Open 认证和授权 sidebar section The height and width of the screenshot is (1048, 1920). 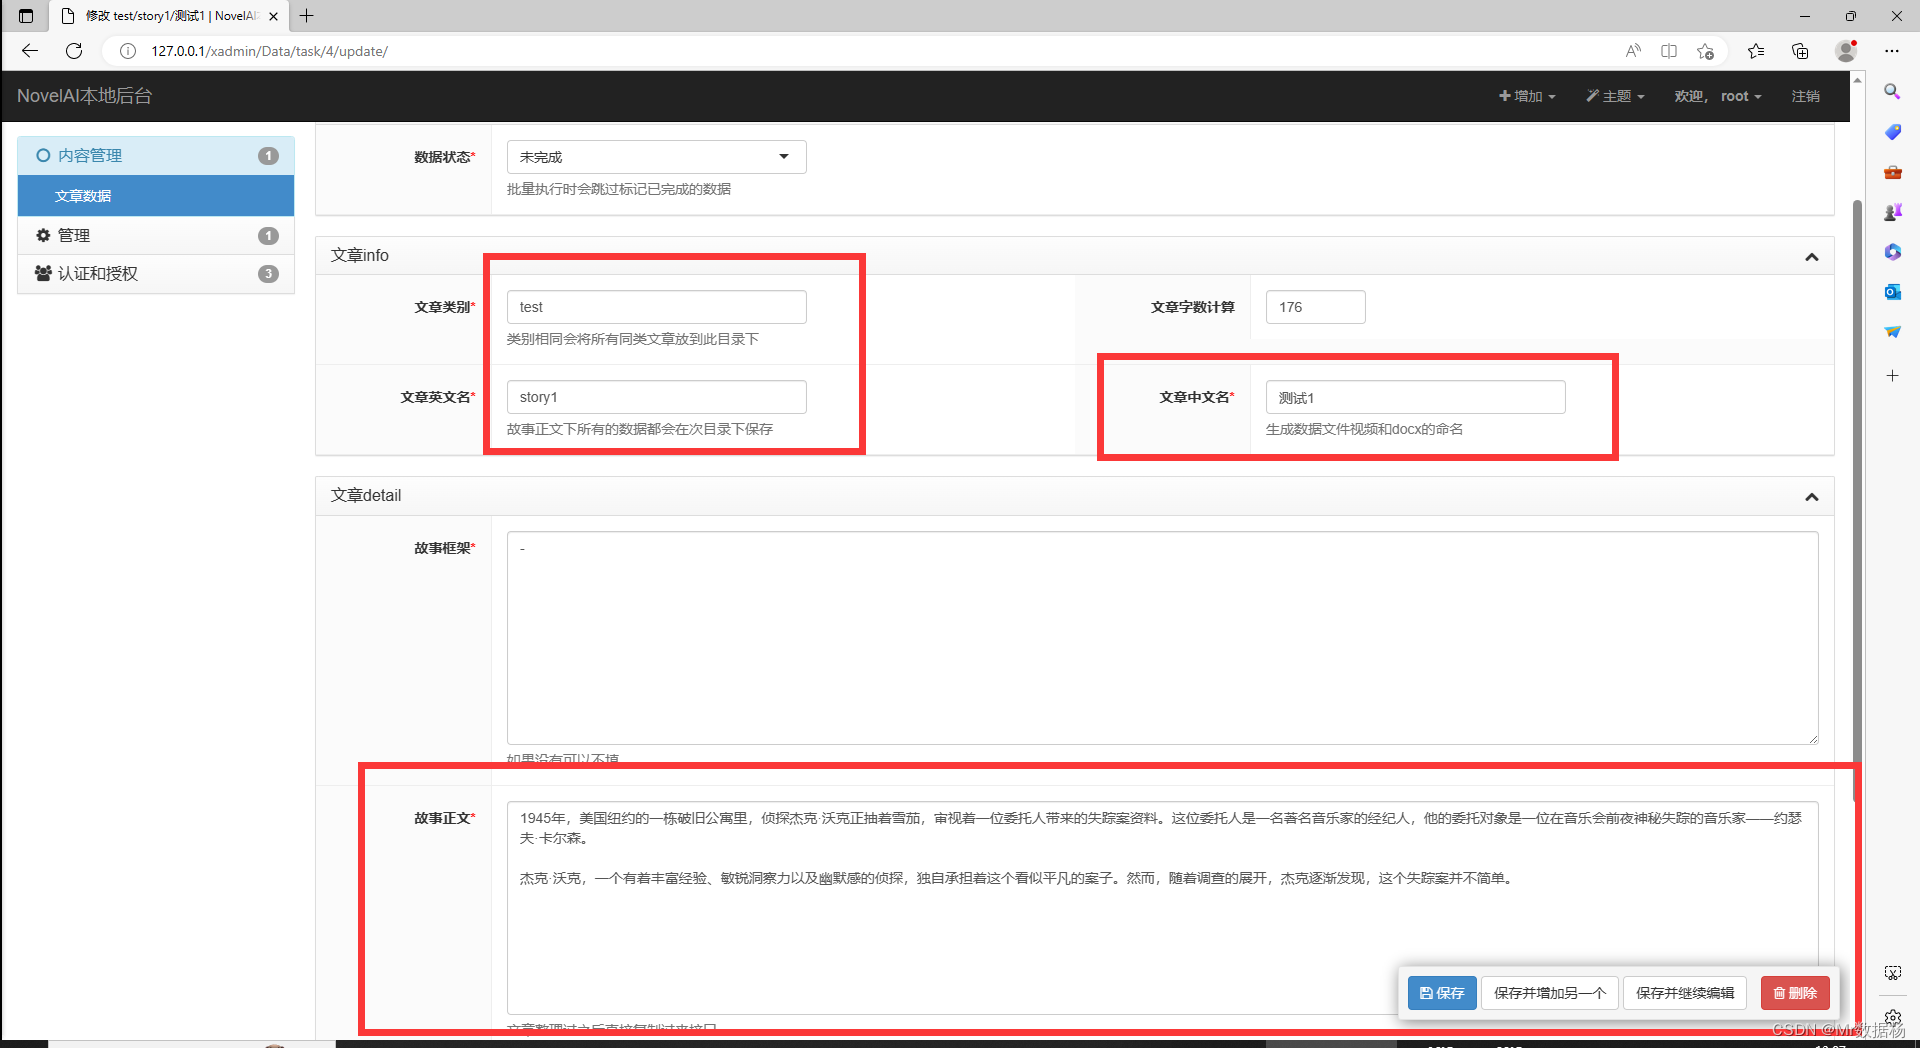tap(156, 274)
